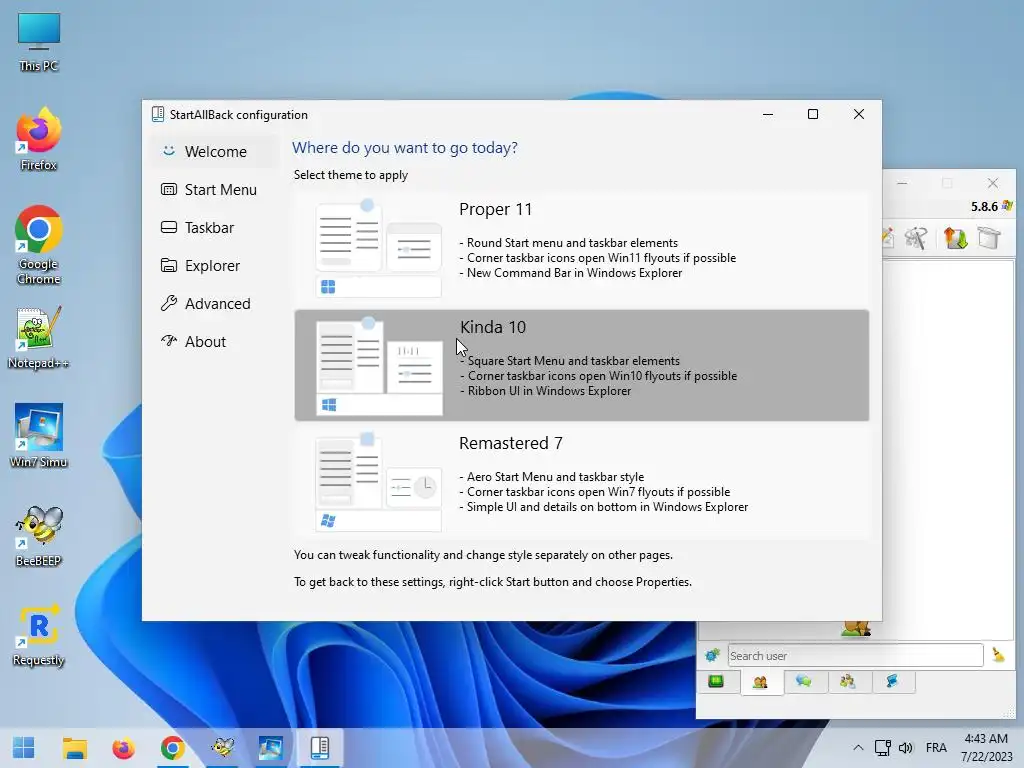The width and height of the screenshot is (1024, 768).
Task: Apply the Kinda 10 theme
Action: tap(581, 365)
